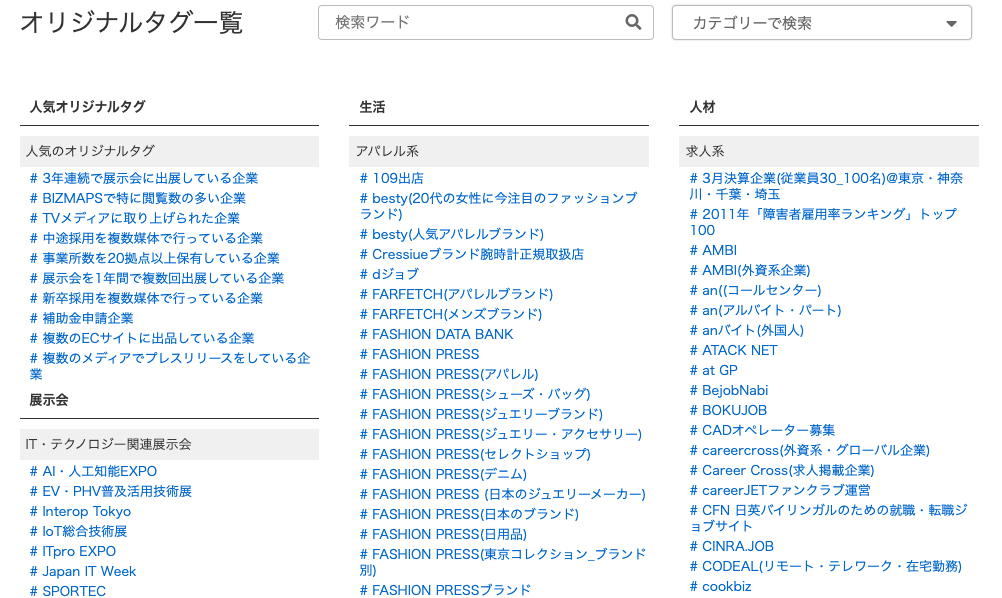Open TVメディアに取り上げられた企業 tag link
This screenshot has width=1002, height=598.
tap(140, 218)
